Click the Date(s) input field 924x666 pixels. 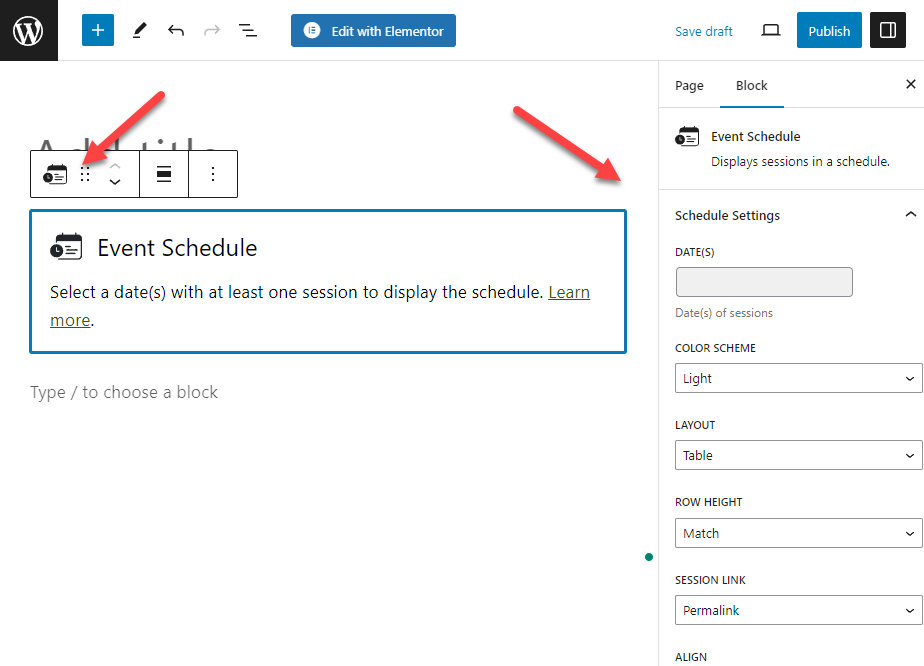(764, 282)
